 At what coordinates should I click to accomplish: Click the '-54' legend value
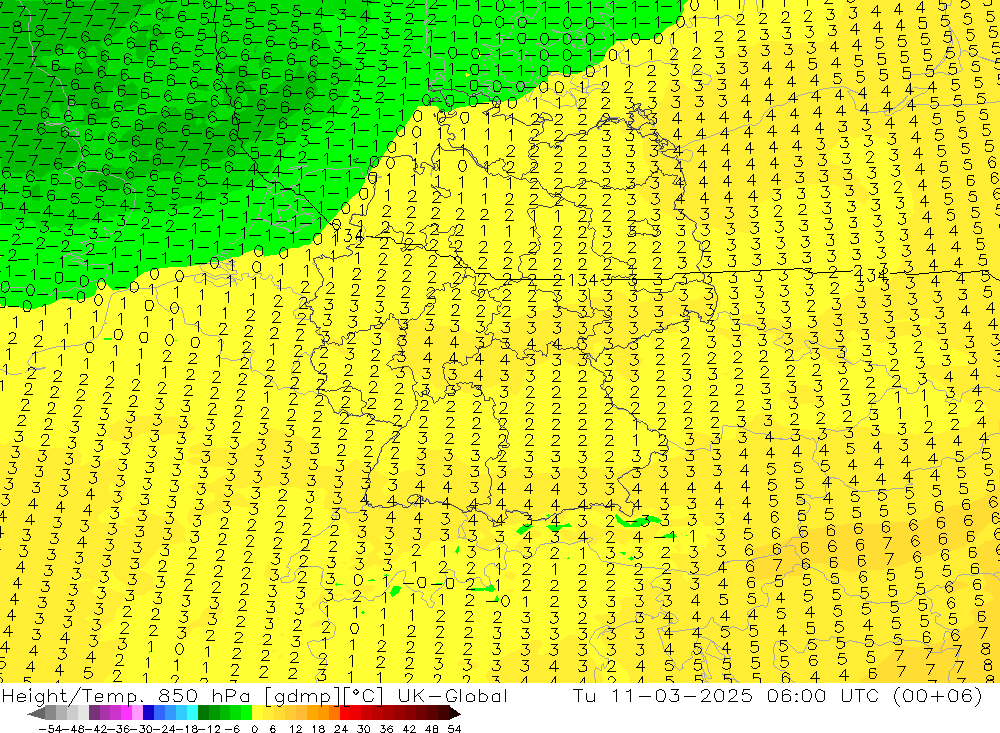point(51,729)
